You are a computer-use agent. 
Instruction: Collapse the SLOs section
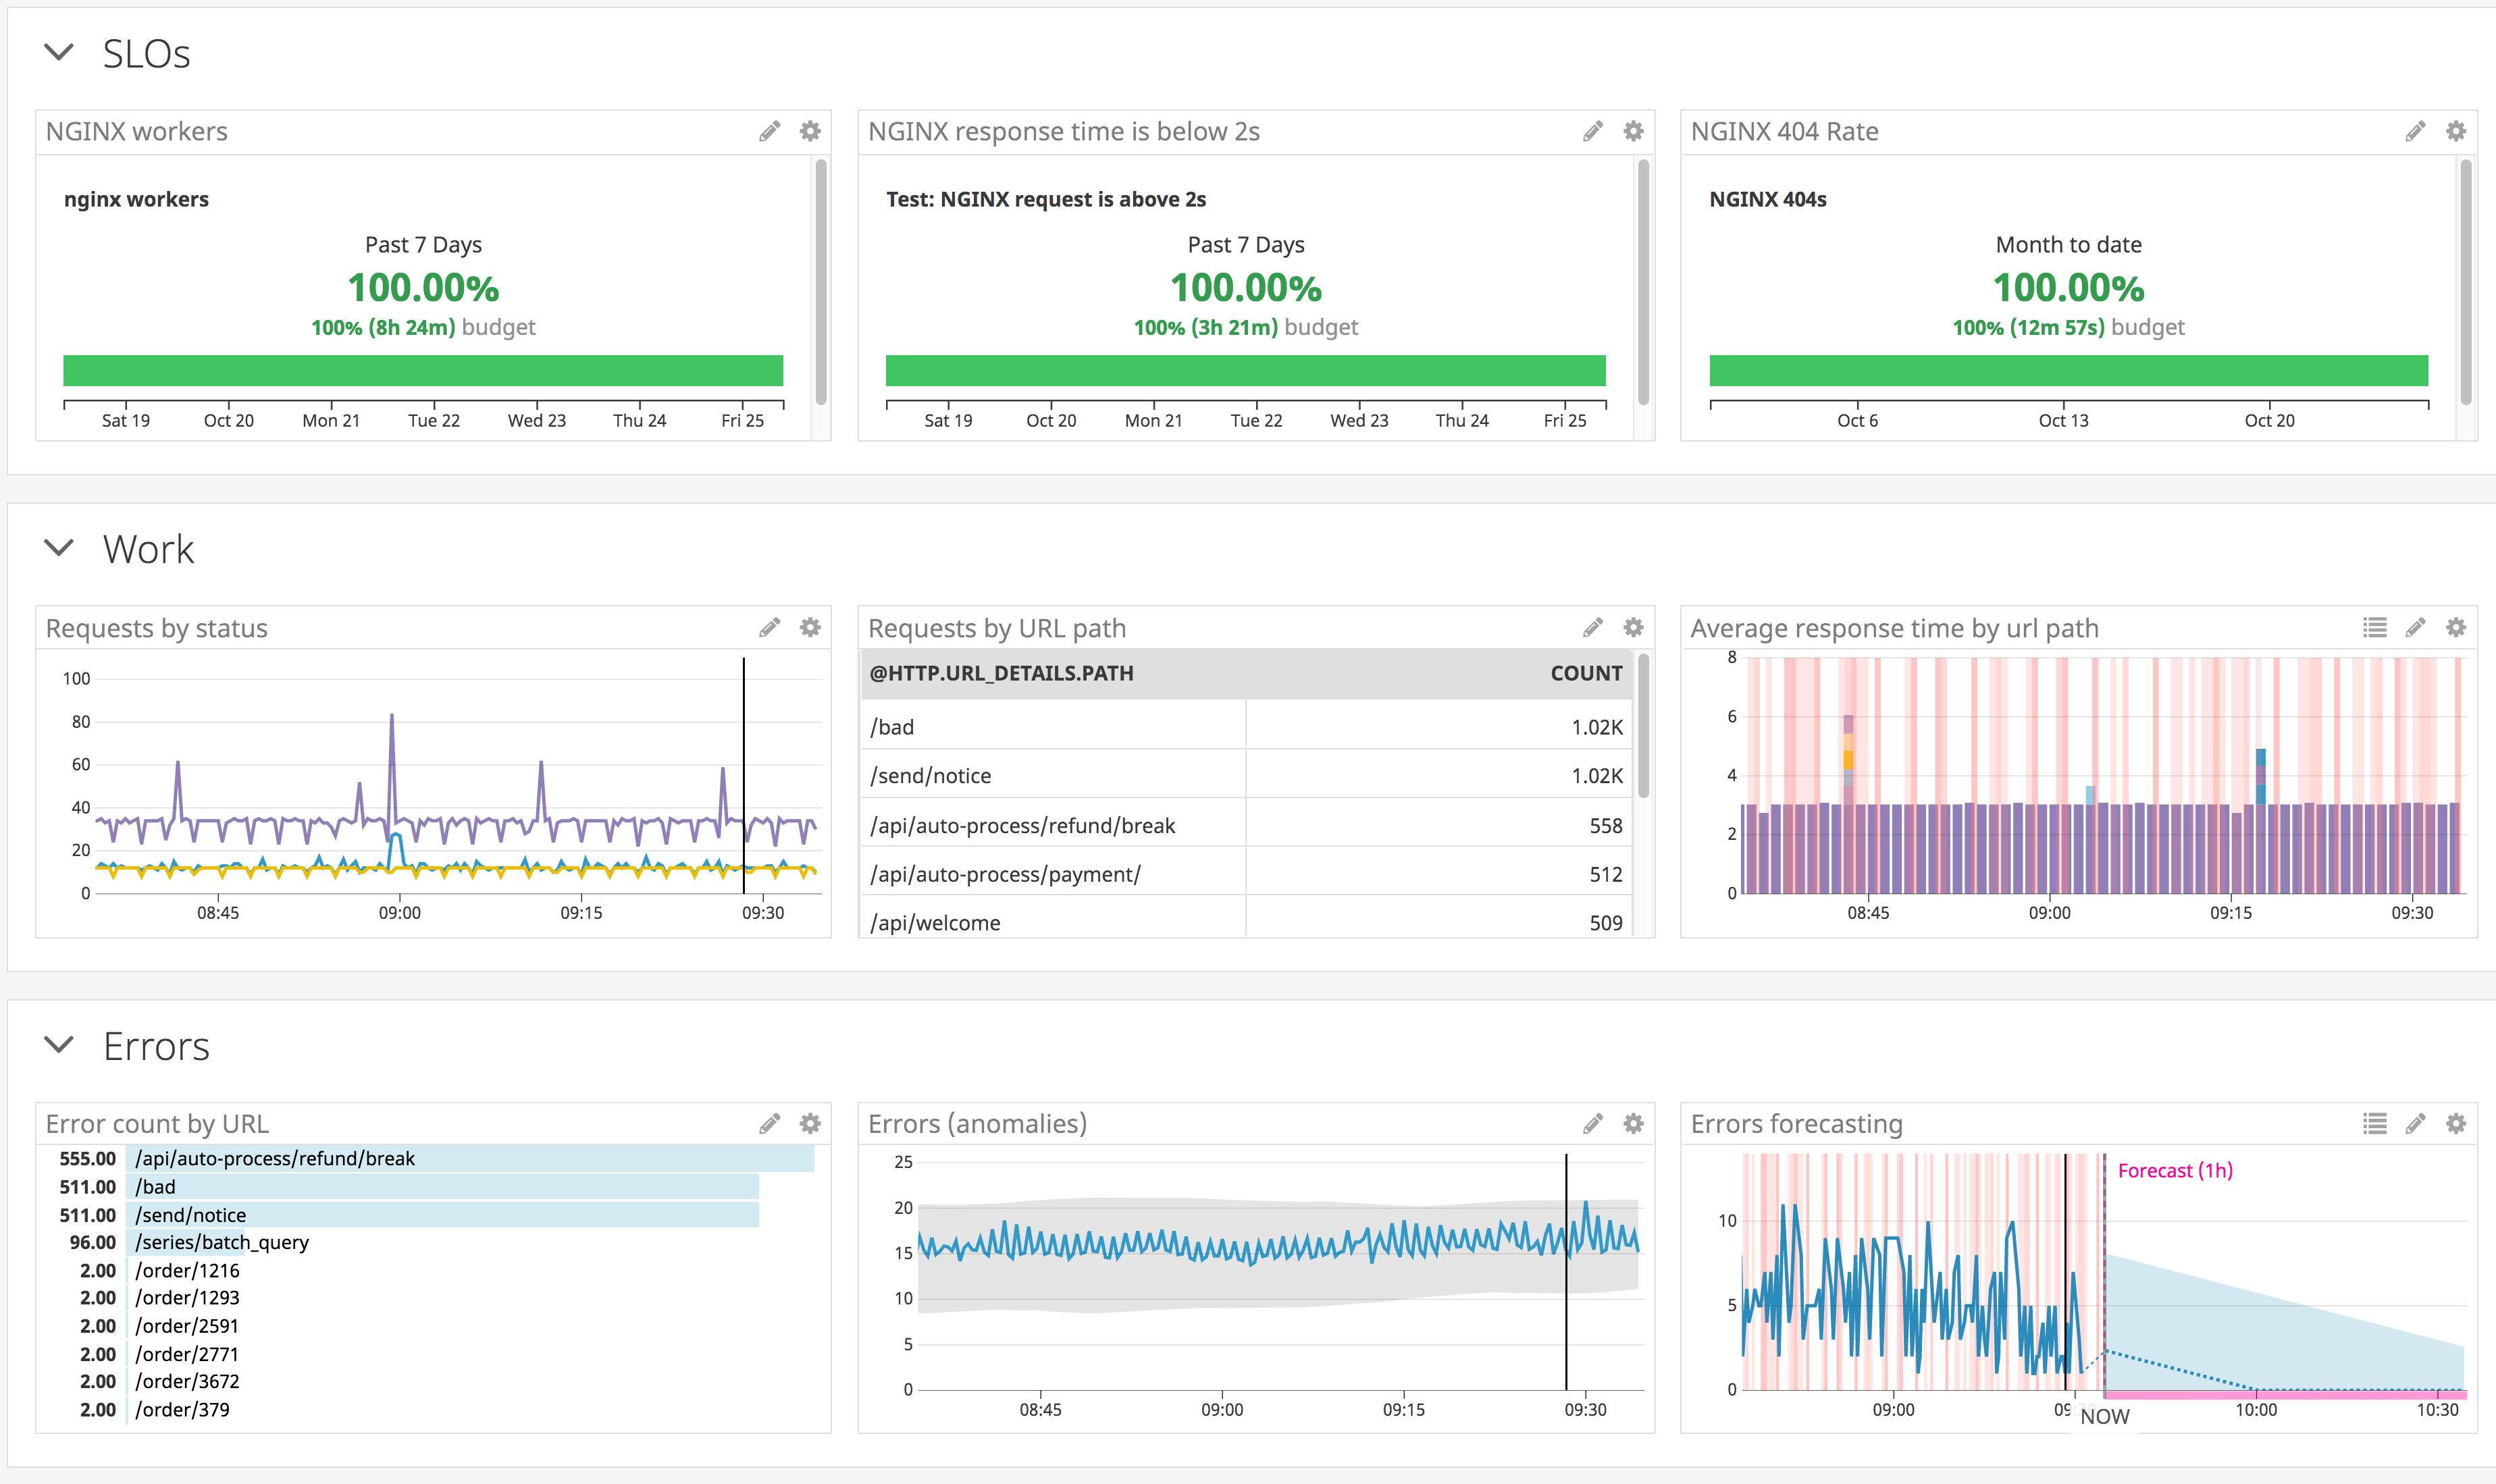click(x=61, y=54)
